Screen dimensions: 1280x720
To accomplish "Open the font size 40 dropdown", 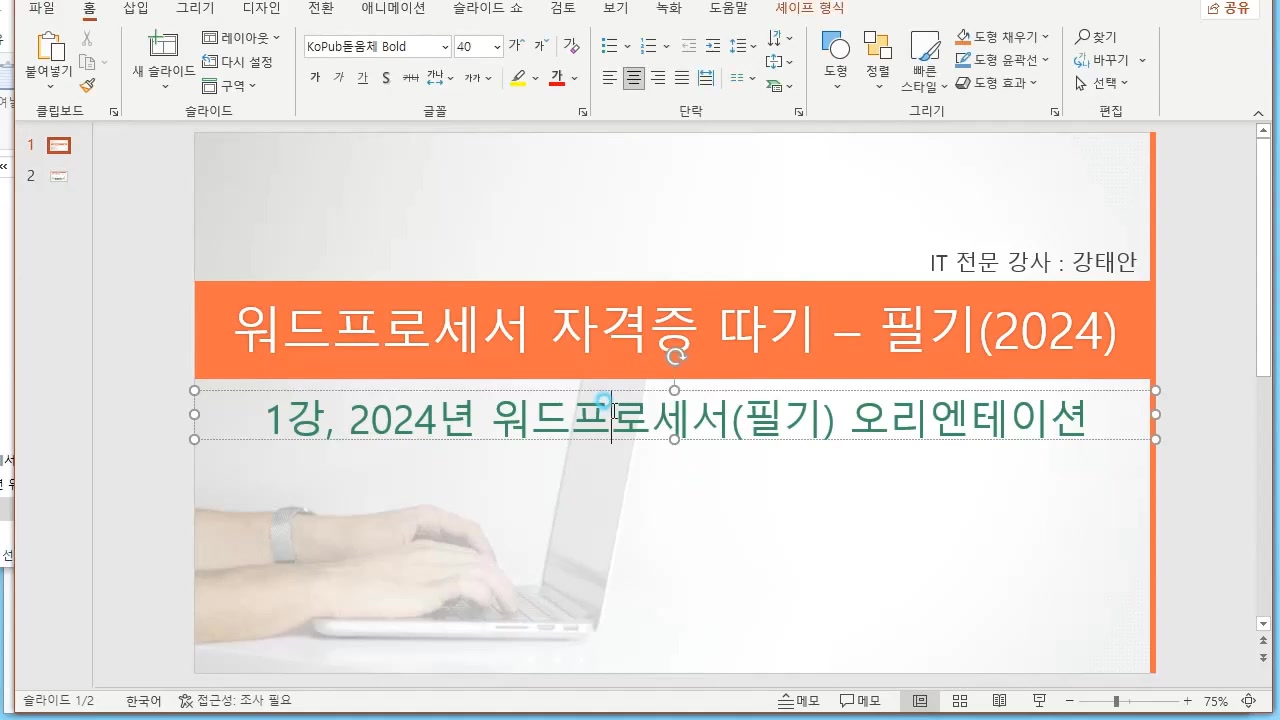I will pos(498,46).
